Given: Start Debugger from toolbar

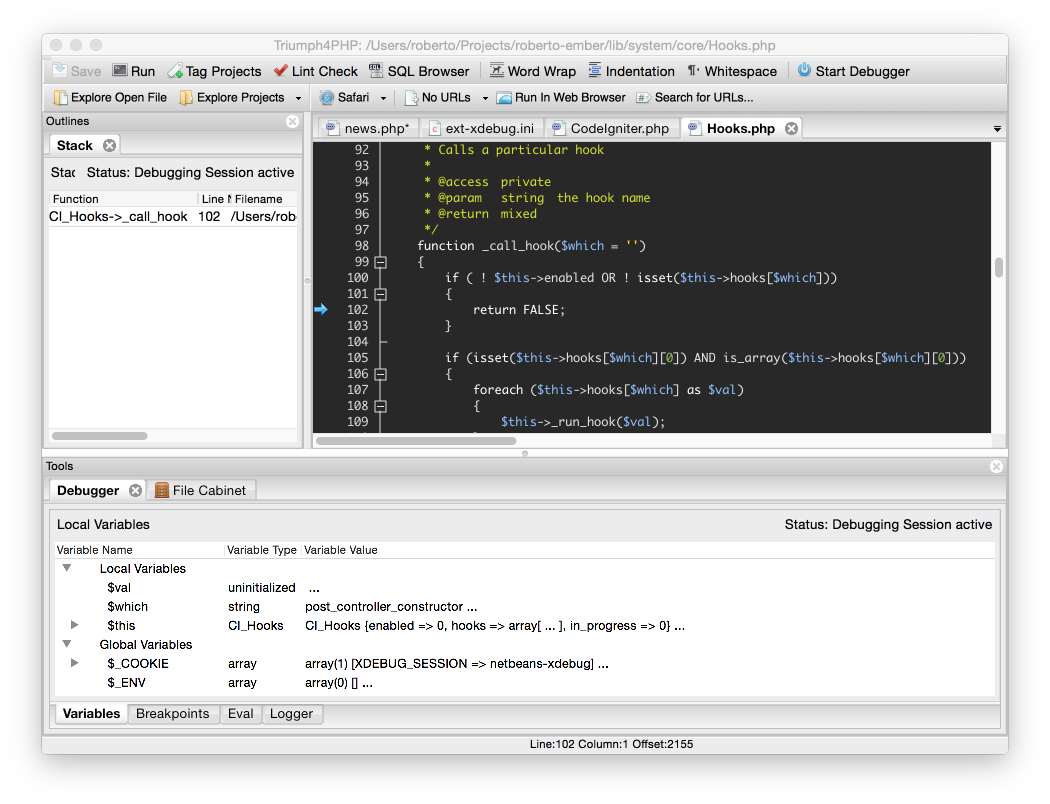Looking at the screenshot, I should tap(854, 71).
